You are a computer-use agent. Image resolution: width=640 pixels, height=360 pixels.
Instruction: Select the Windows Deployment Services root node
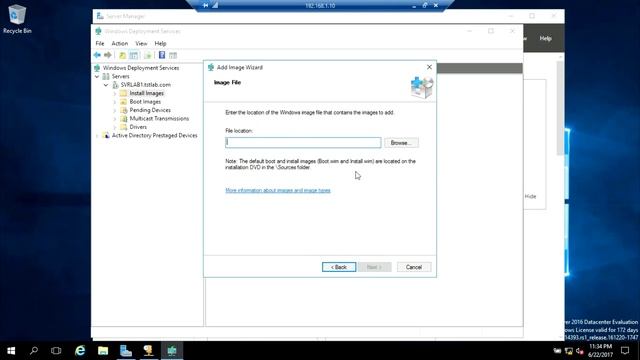[x=141, y=68]
